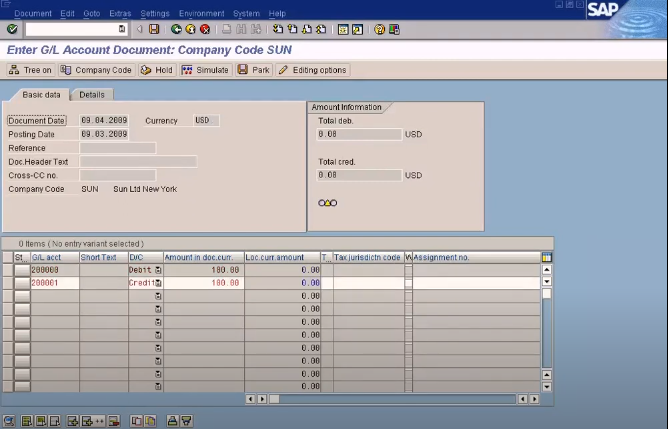
Task: Click the Tree on button
Action: coord(31,70)
